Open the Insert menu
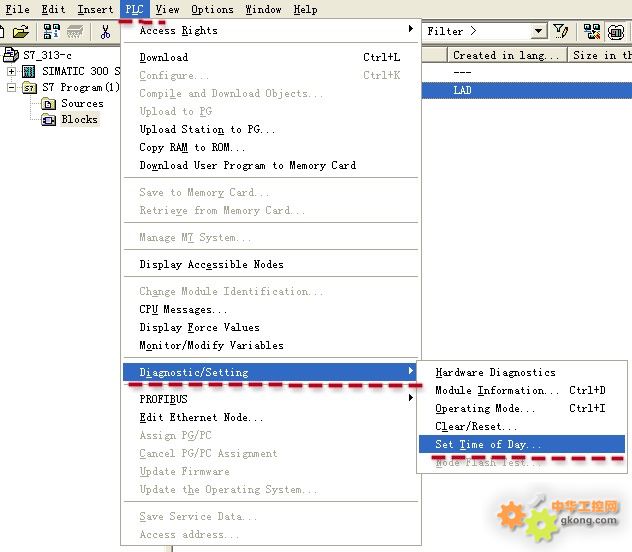This screenshot has width=632, height=552. click(95, 9)
